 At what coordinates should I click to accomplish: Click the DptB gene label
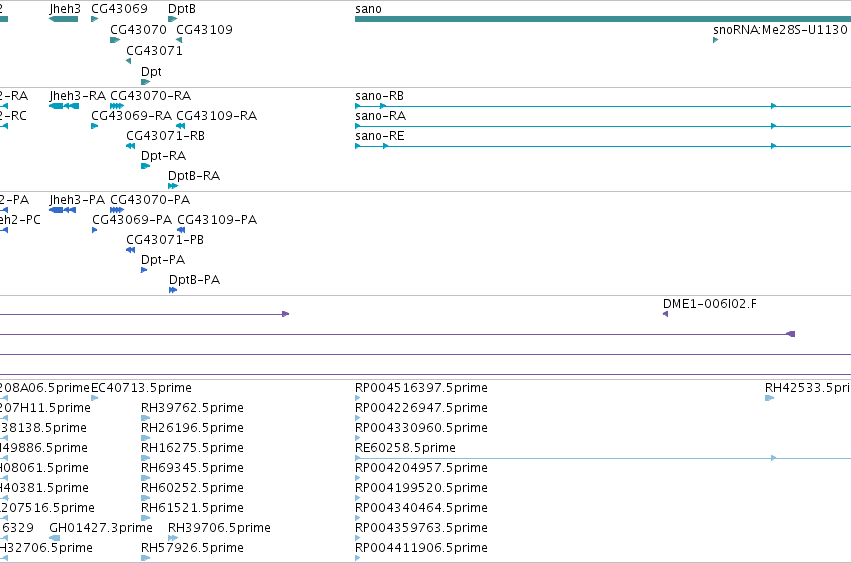[182, 9]
